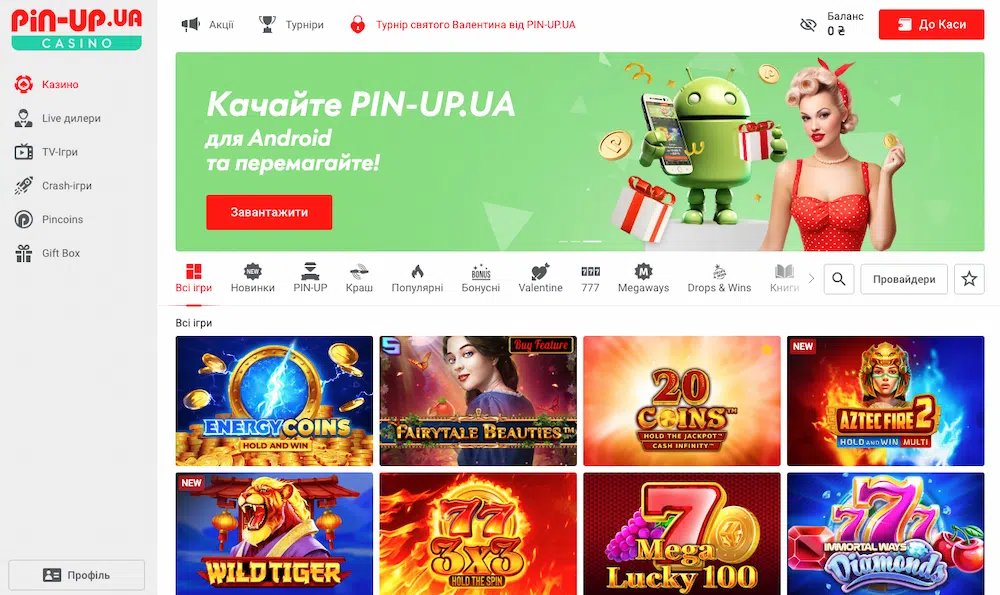The width and height of the screenshot is (1000, 595).
Task: Open the Провайдери providers list
Action: (904, 279)
